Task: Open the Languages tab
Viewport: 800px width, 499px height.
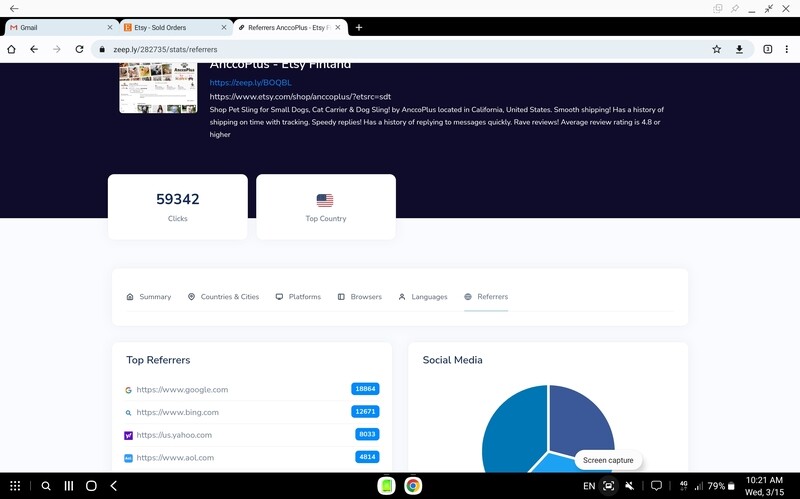Action: (x=423, y=296)
